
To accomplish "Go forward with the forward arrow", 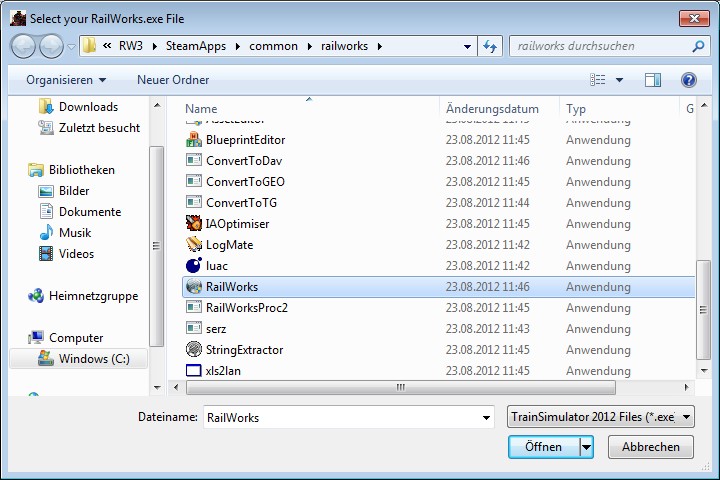I will tap(51, 46).
